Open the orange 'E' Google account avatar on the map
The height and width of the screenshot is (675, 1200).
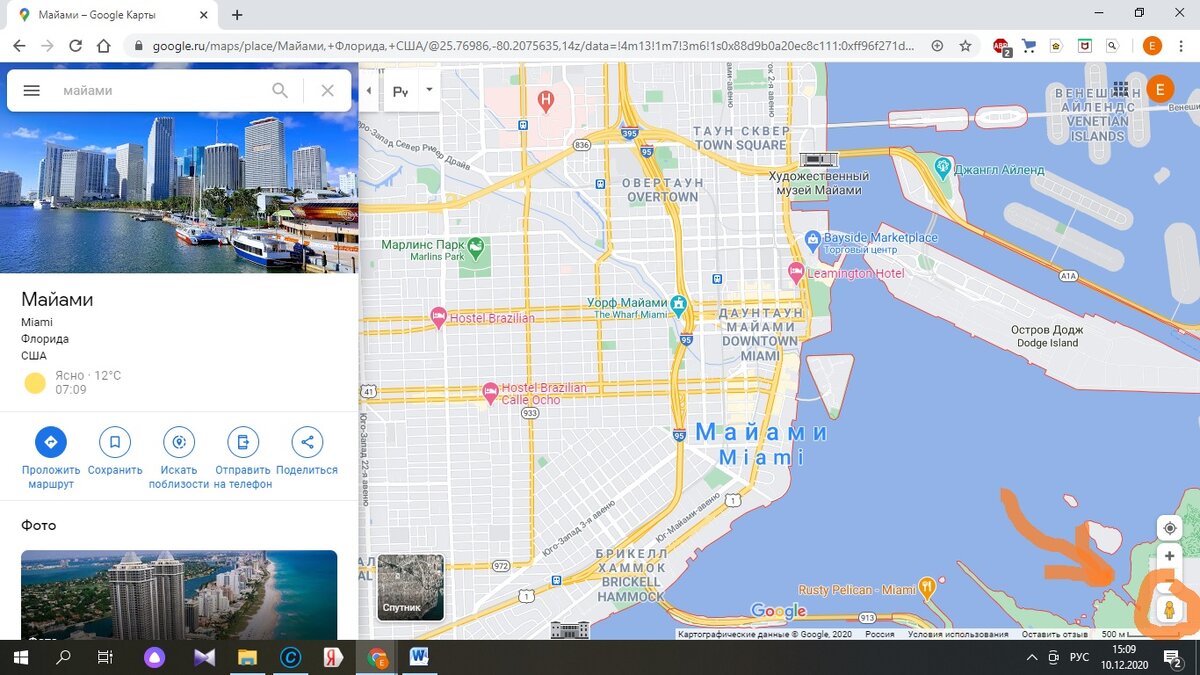[x=1159, y=89]
